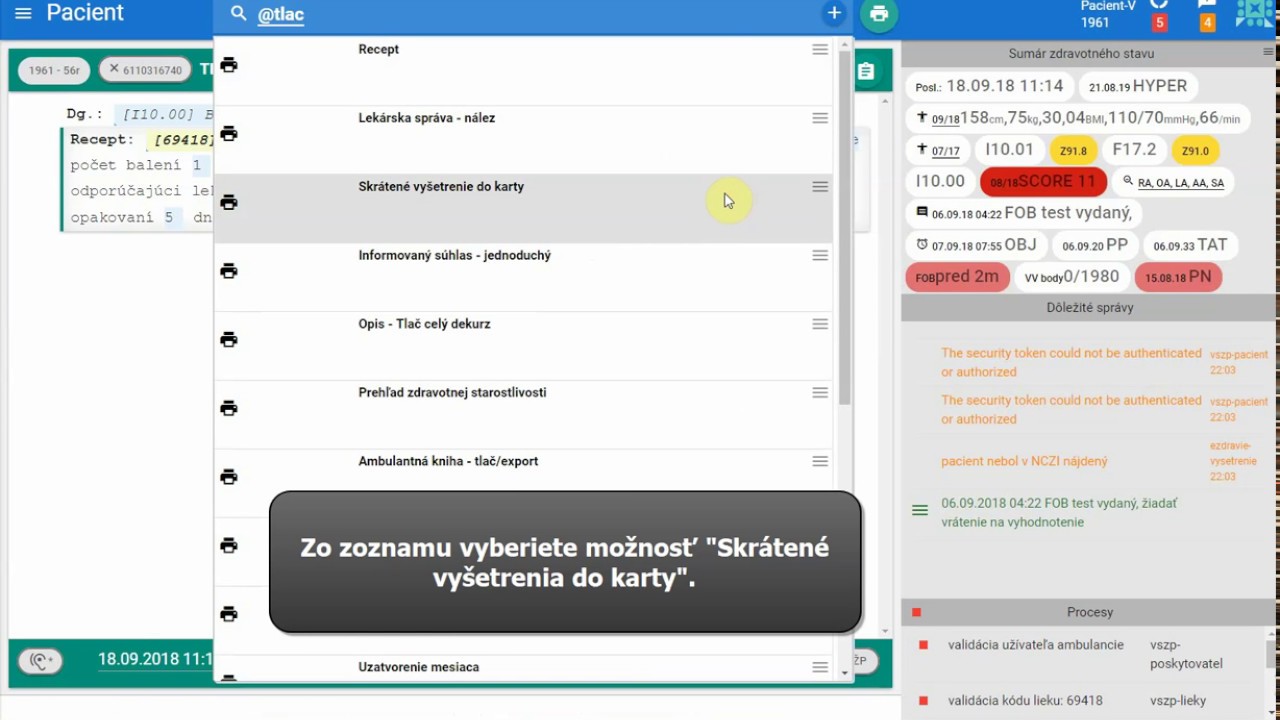
Task: Open options handle for Skrátené vyšetrenie row
Action: (820, 187)
